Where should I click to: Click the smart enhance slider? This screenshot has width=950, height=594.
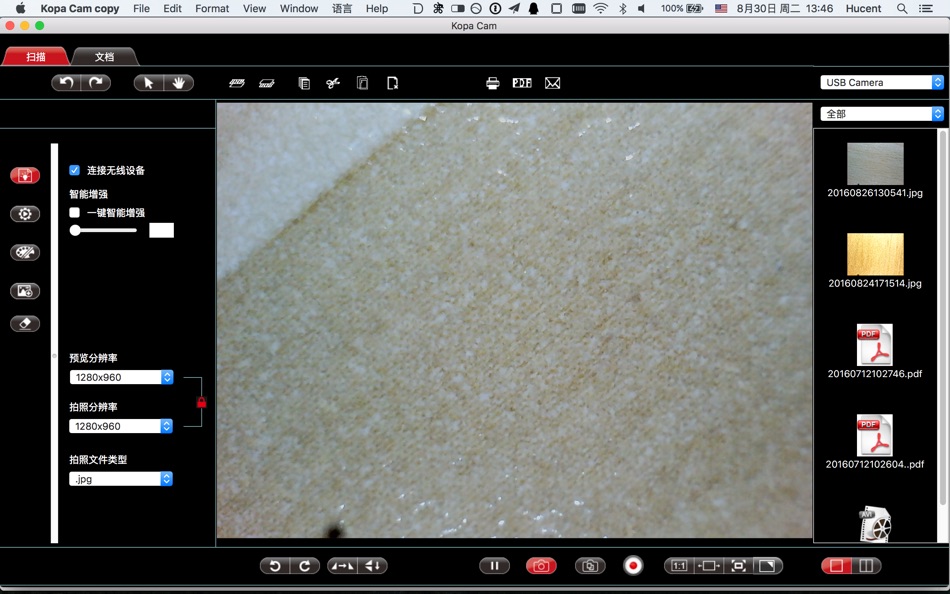point(103,230)
